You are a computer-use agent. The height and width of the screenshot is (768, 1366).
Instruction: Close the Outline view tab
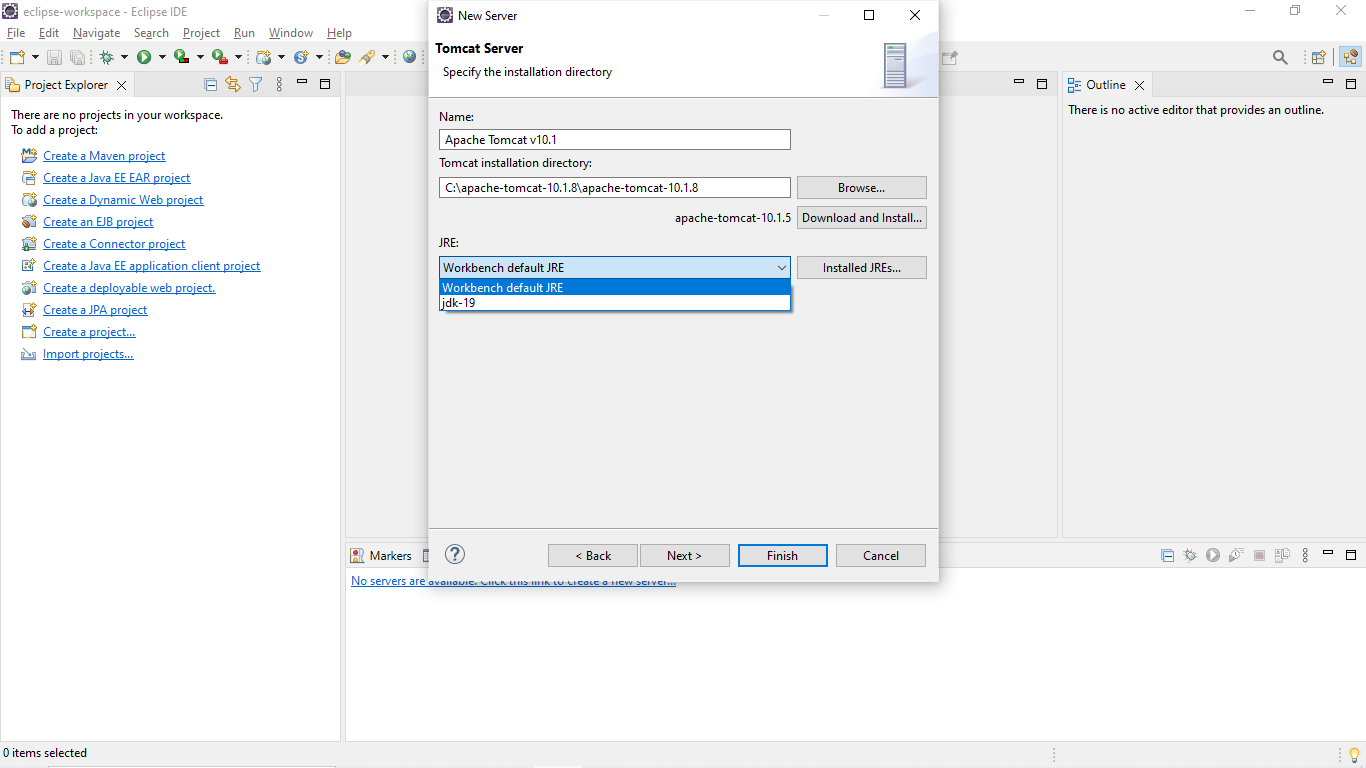click(1138, 86)
